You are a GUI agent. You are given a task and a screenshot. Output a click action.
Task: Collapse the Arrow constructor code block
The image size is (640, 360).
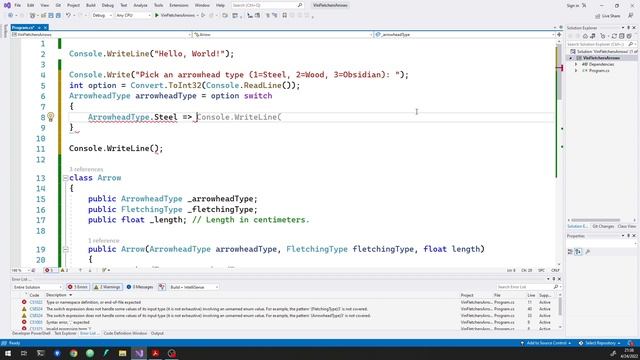click(x=65, y=249)
